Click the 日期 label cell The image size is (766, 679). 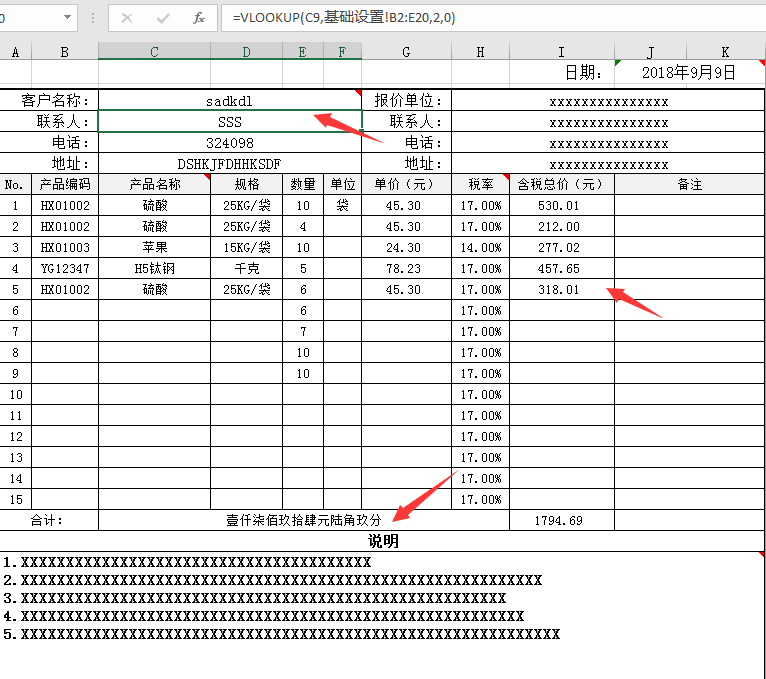[x=562, y=73]
